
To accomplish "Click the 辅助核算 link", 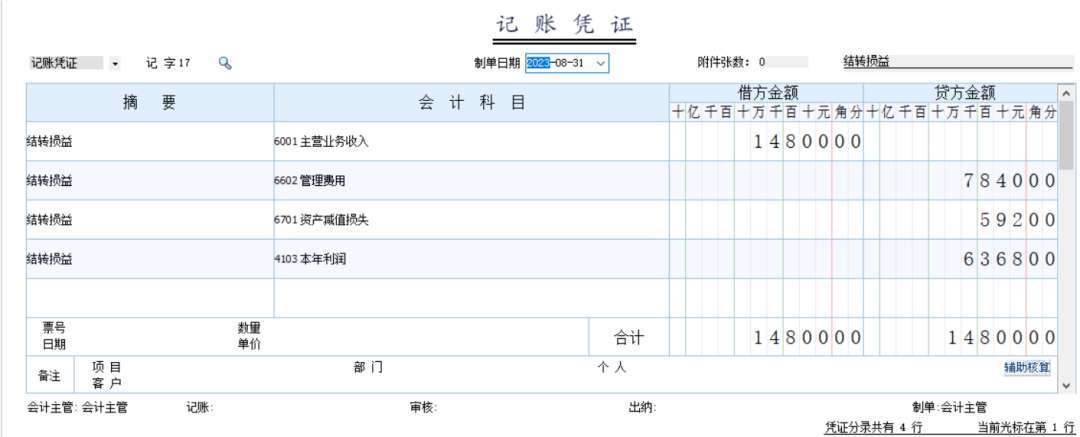I will point(1027,367).
